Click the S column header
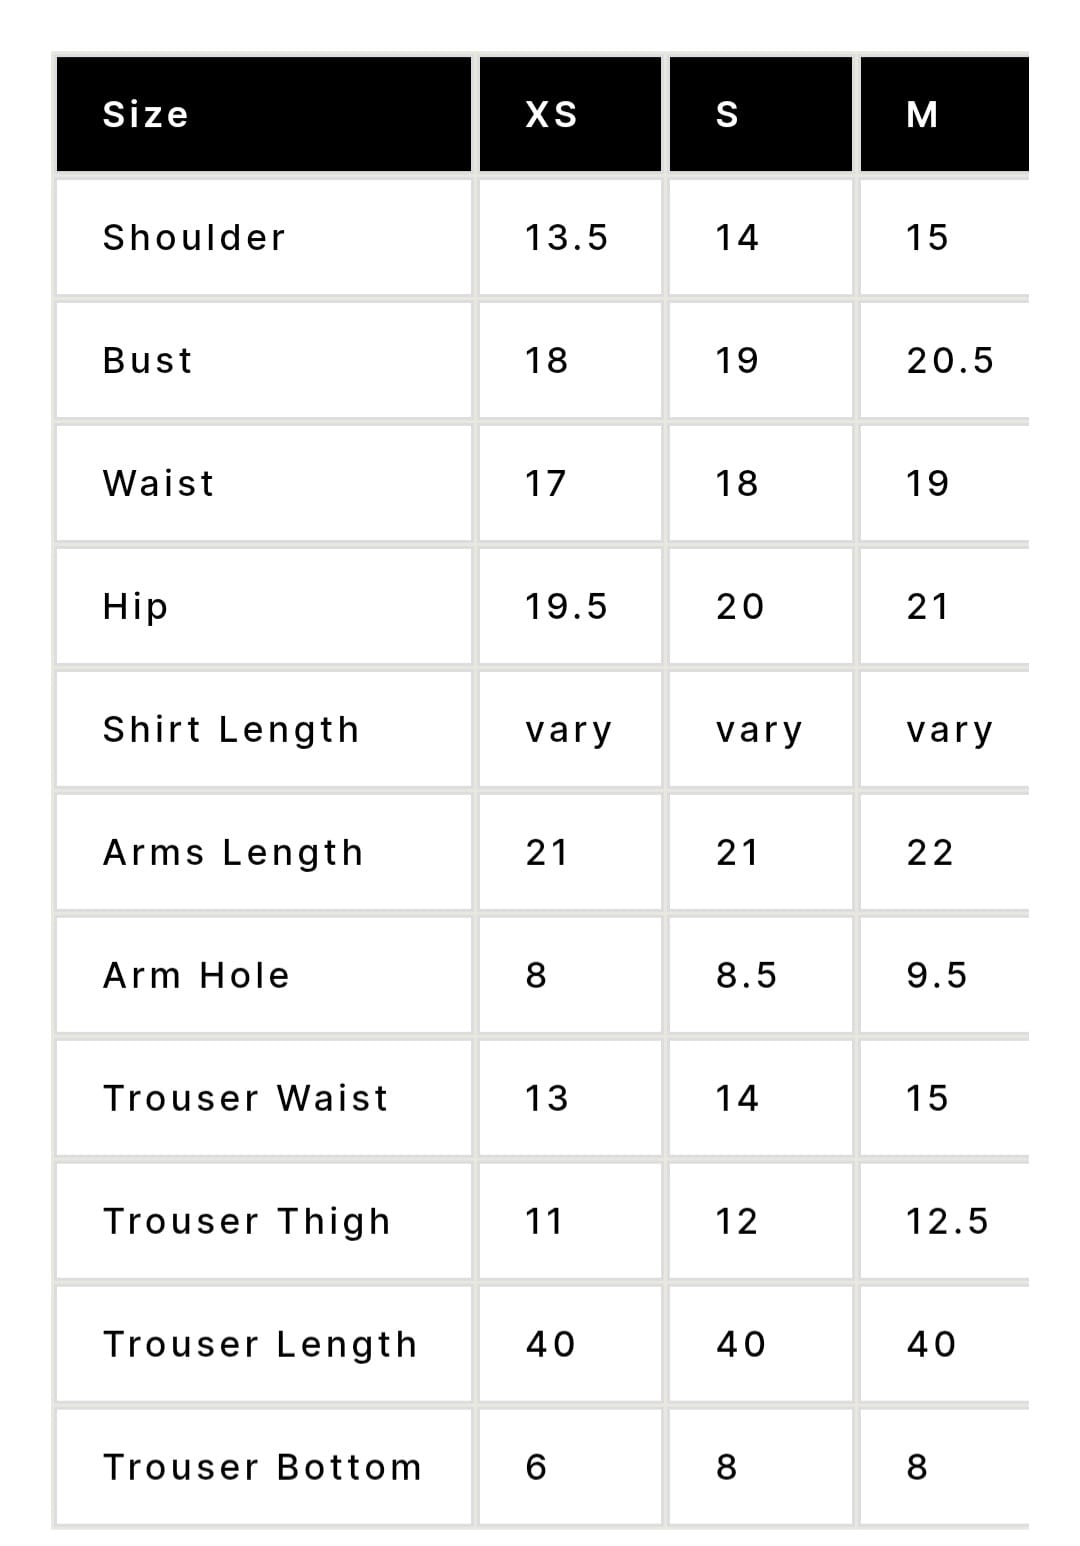1080x1546 pixels. click(x=760, y=114)
